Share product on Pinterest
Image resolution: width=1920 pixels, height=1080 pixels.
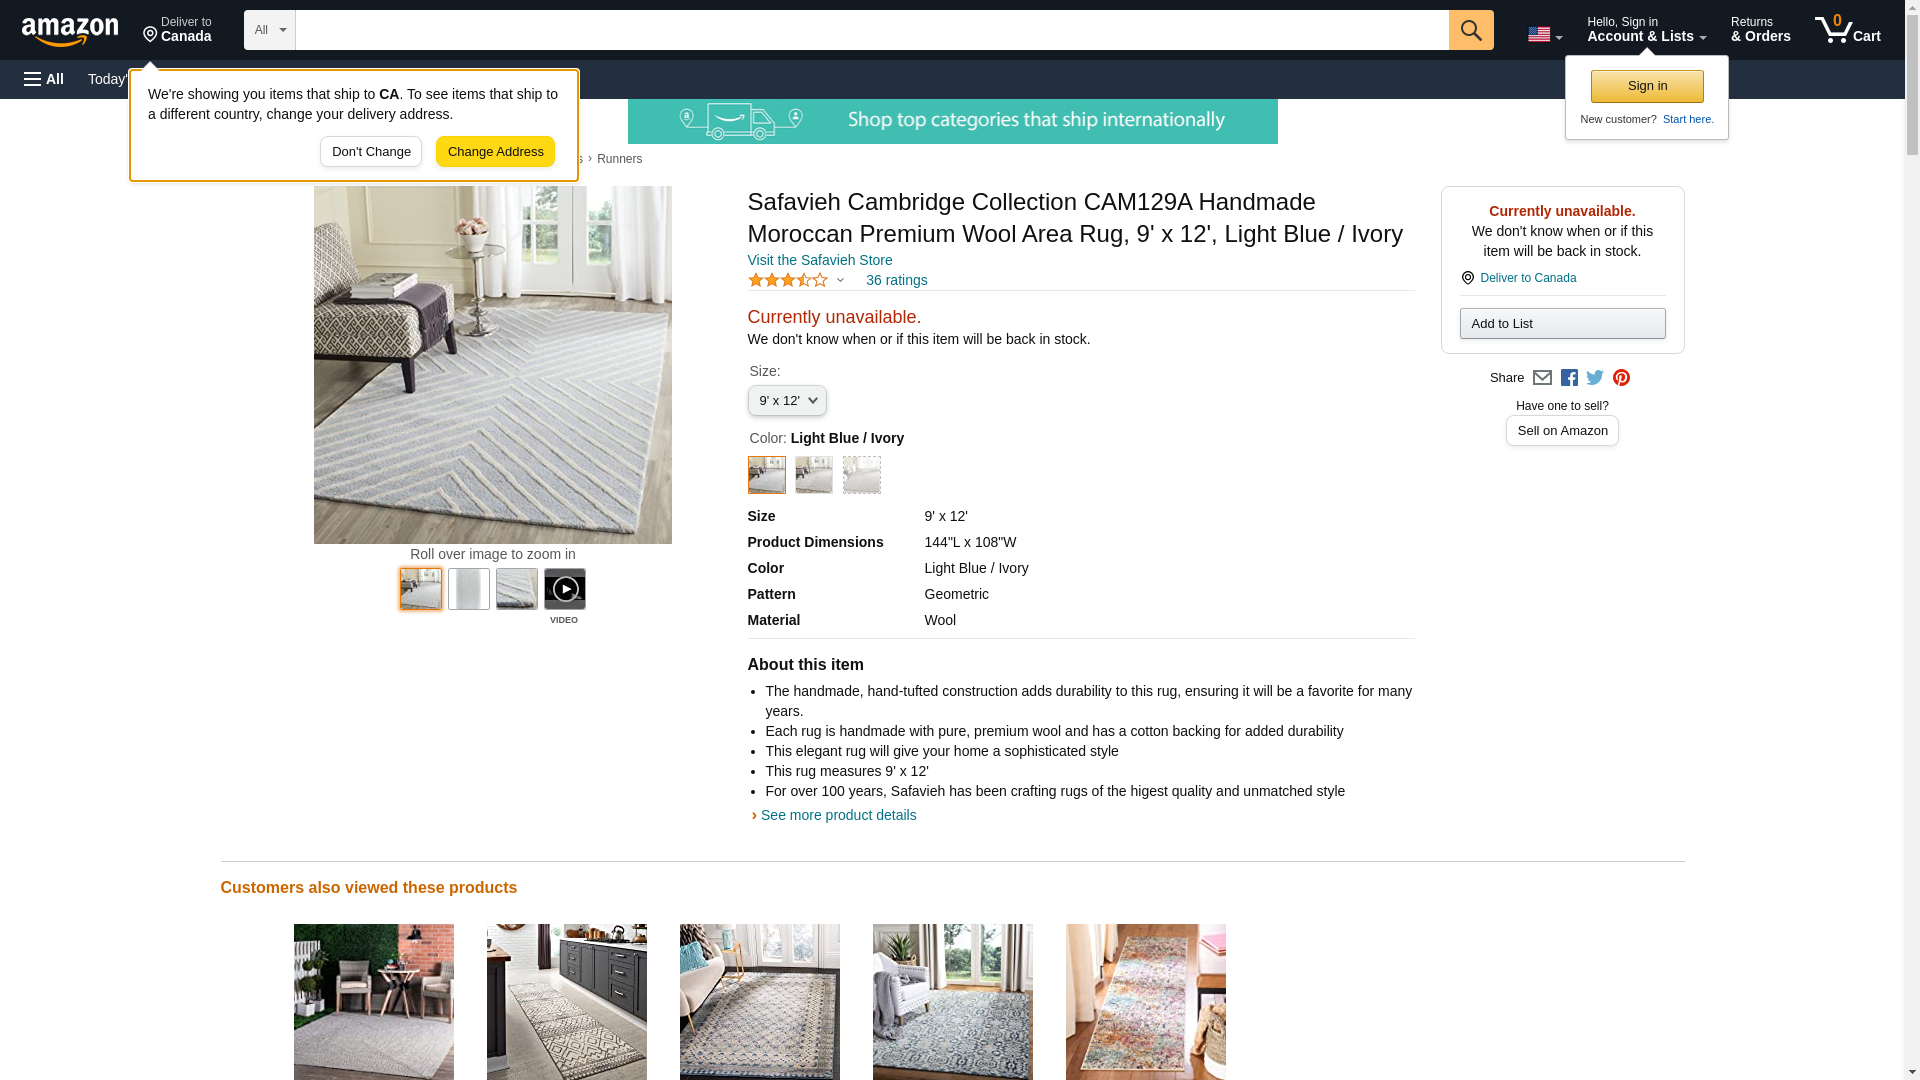pos(1621,378)
